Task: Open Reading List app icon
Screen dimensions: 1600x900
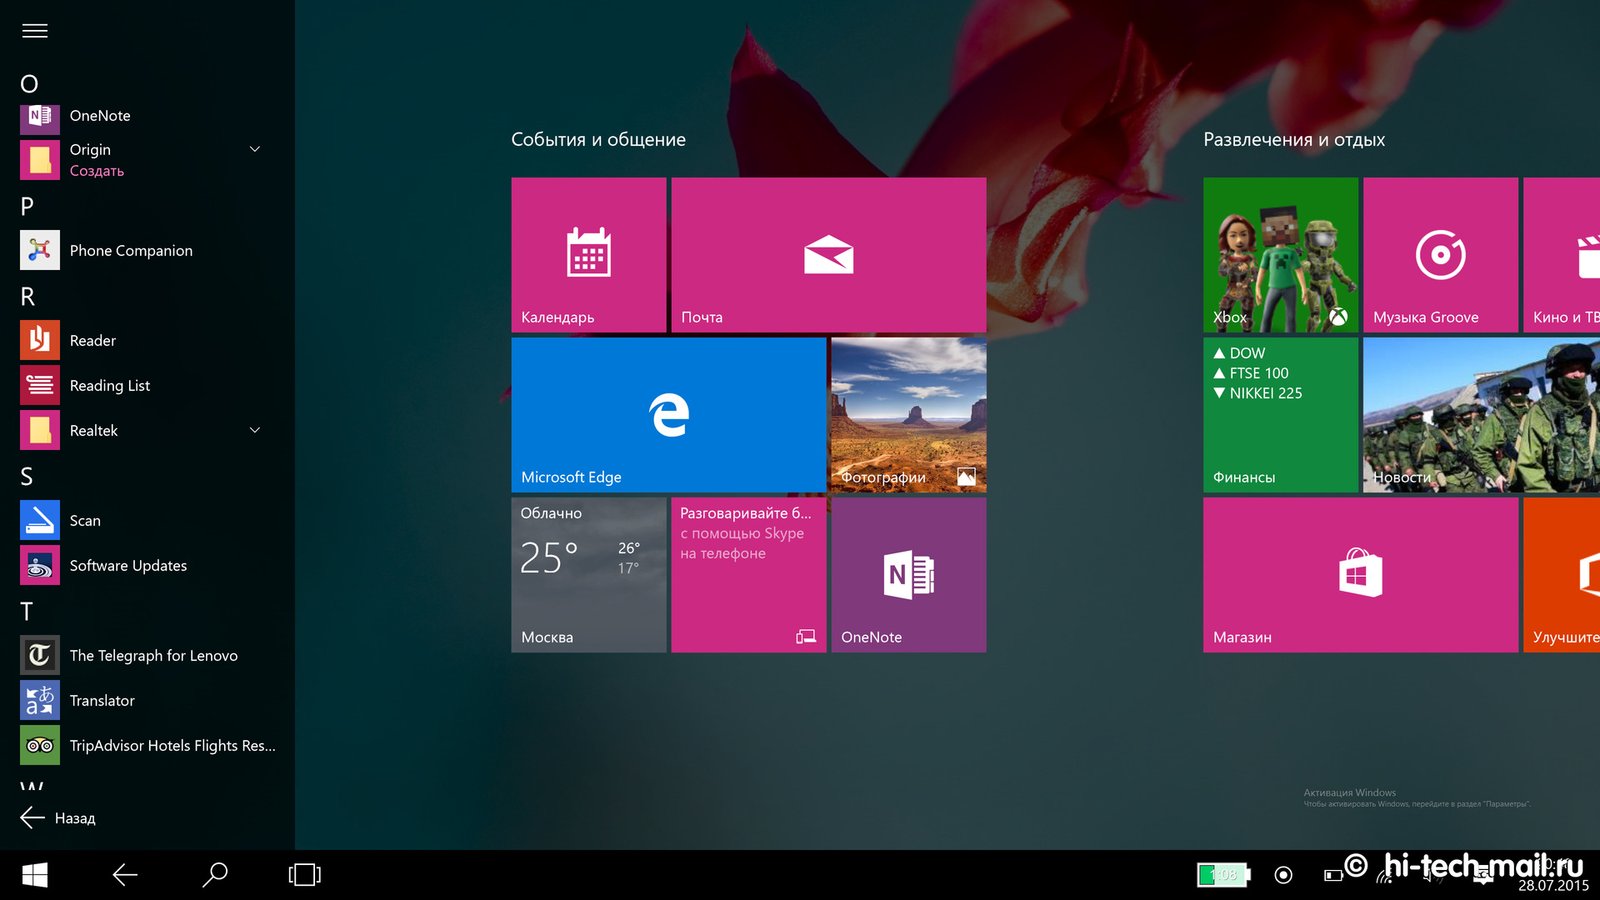Action: 40,385
